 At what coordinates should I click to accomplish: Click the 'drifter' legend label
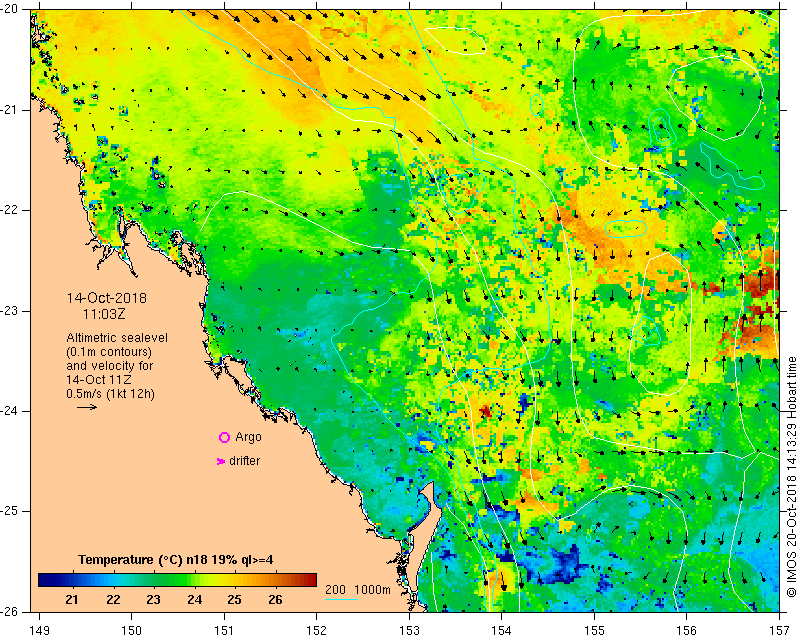point(244,461)
